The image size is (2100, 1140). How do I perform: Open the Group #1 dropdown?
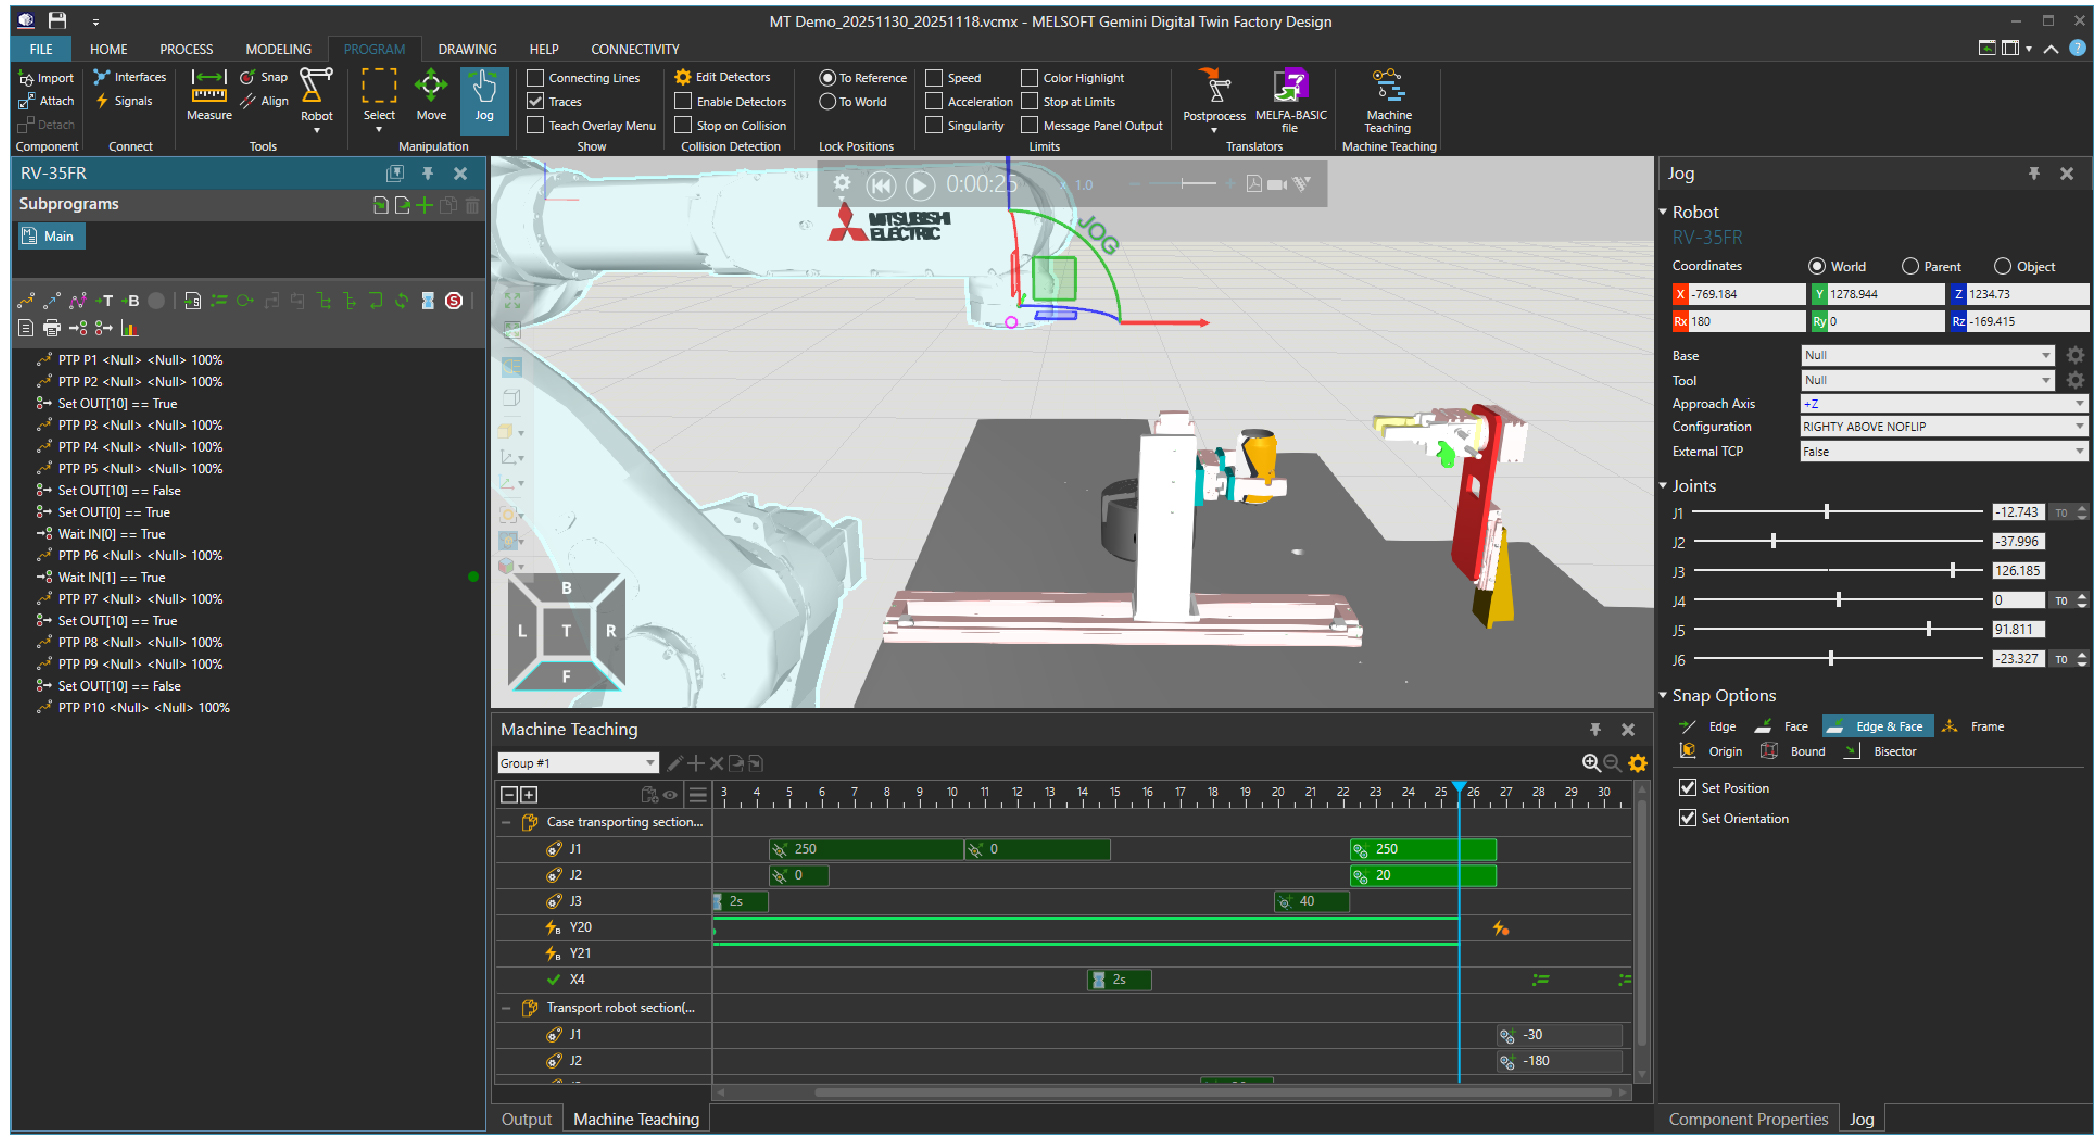click(578, 764)
